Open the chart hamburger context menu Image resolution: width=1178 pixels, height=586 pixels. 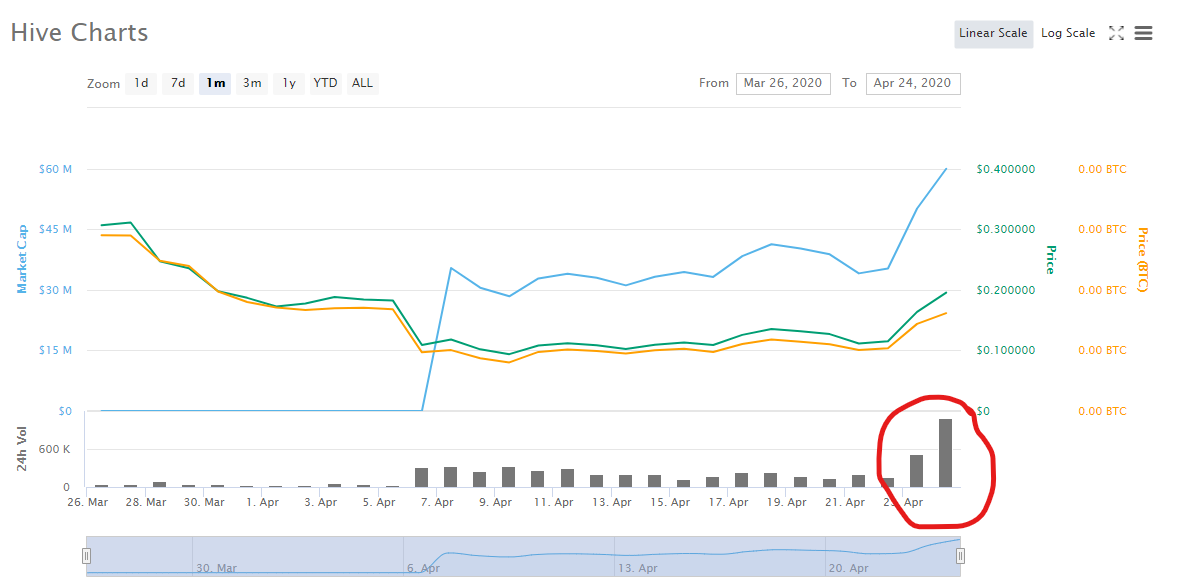pyautogui.click(x=1144, y=33)
